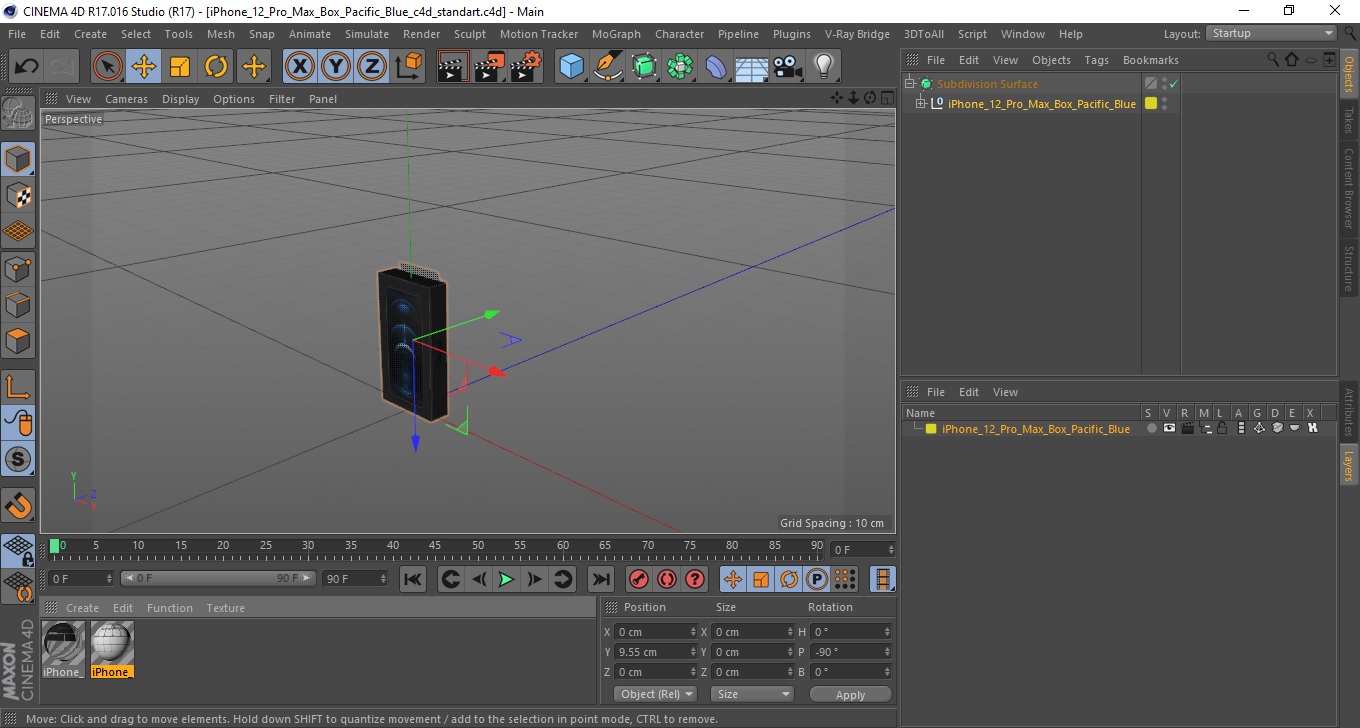Toggle layer render clapper icon

coord(1187,428)
